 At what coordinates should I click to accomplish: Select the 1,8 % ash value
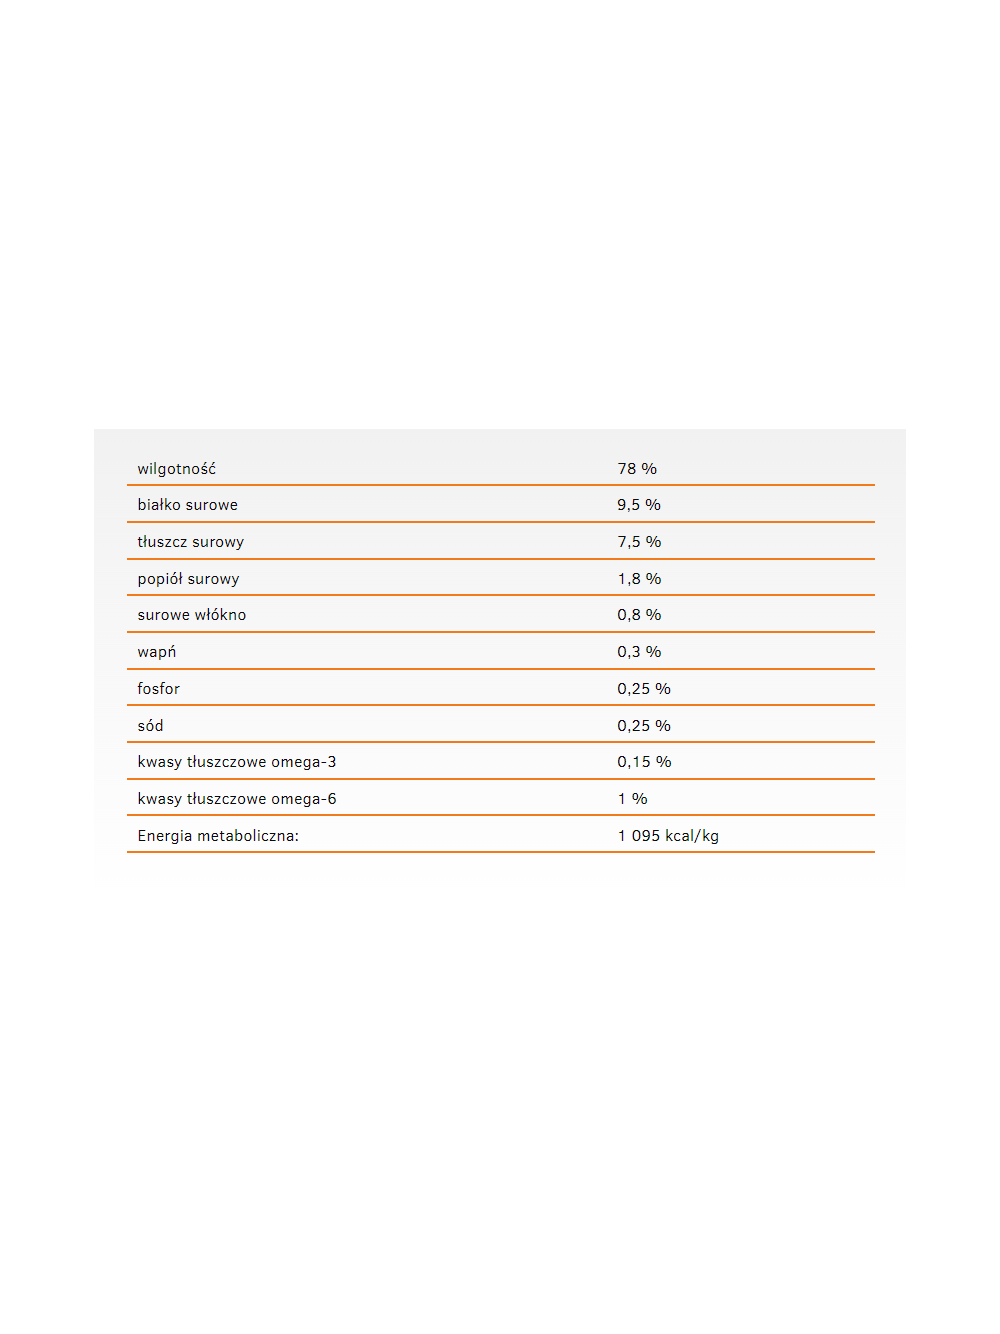coord(639,579)
